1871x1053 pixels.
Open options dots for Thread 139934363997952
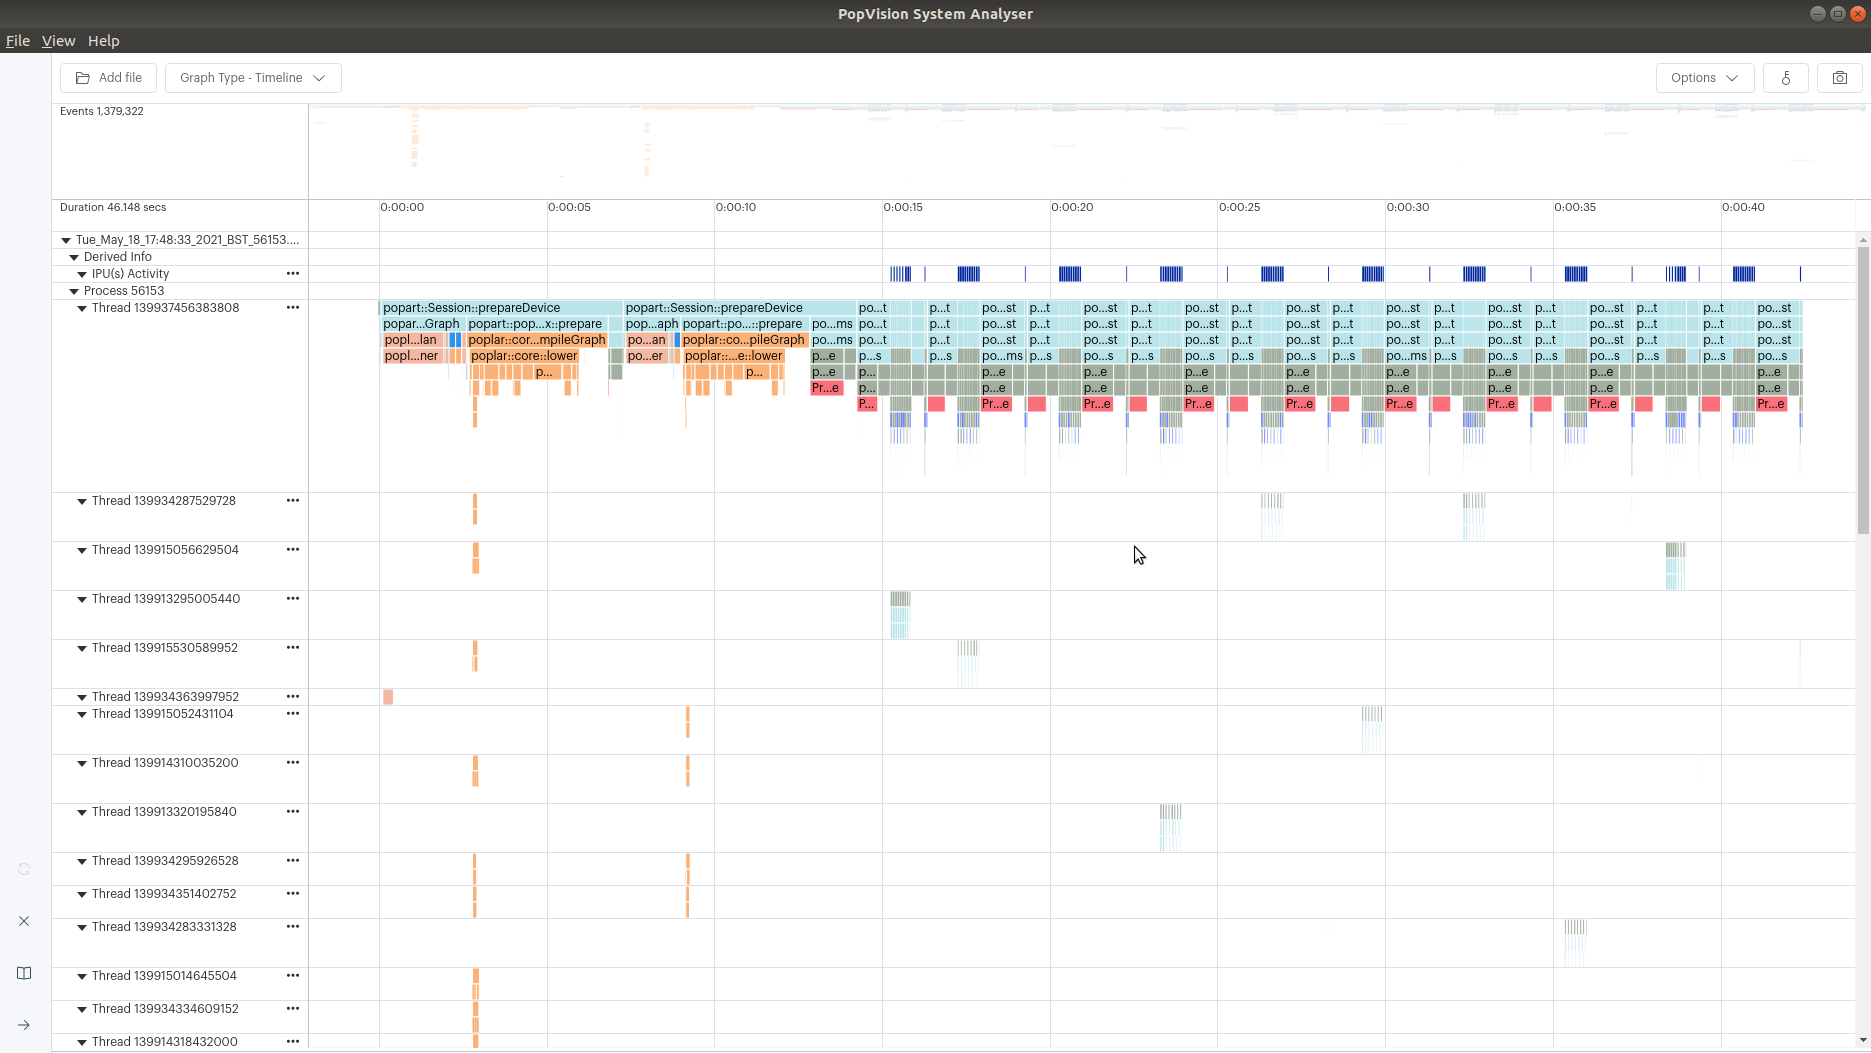(x=293, y=696)
